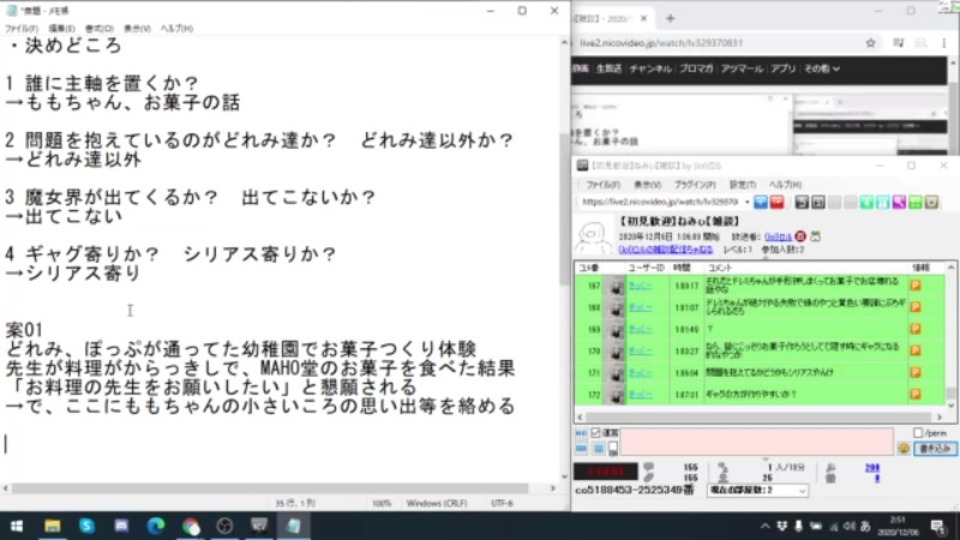The image size is (960, 540).
Task: Click the Notepad icon in the taskbar
Action: tap(294, 526)
